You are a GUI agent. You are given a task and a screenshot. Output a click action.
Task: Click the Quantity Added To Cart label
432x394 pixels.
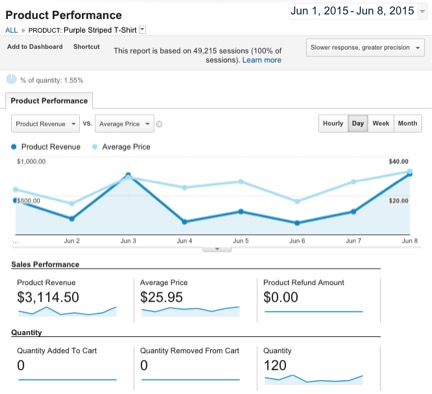57,351
